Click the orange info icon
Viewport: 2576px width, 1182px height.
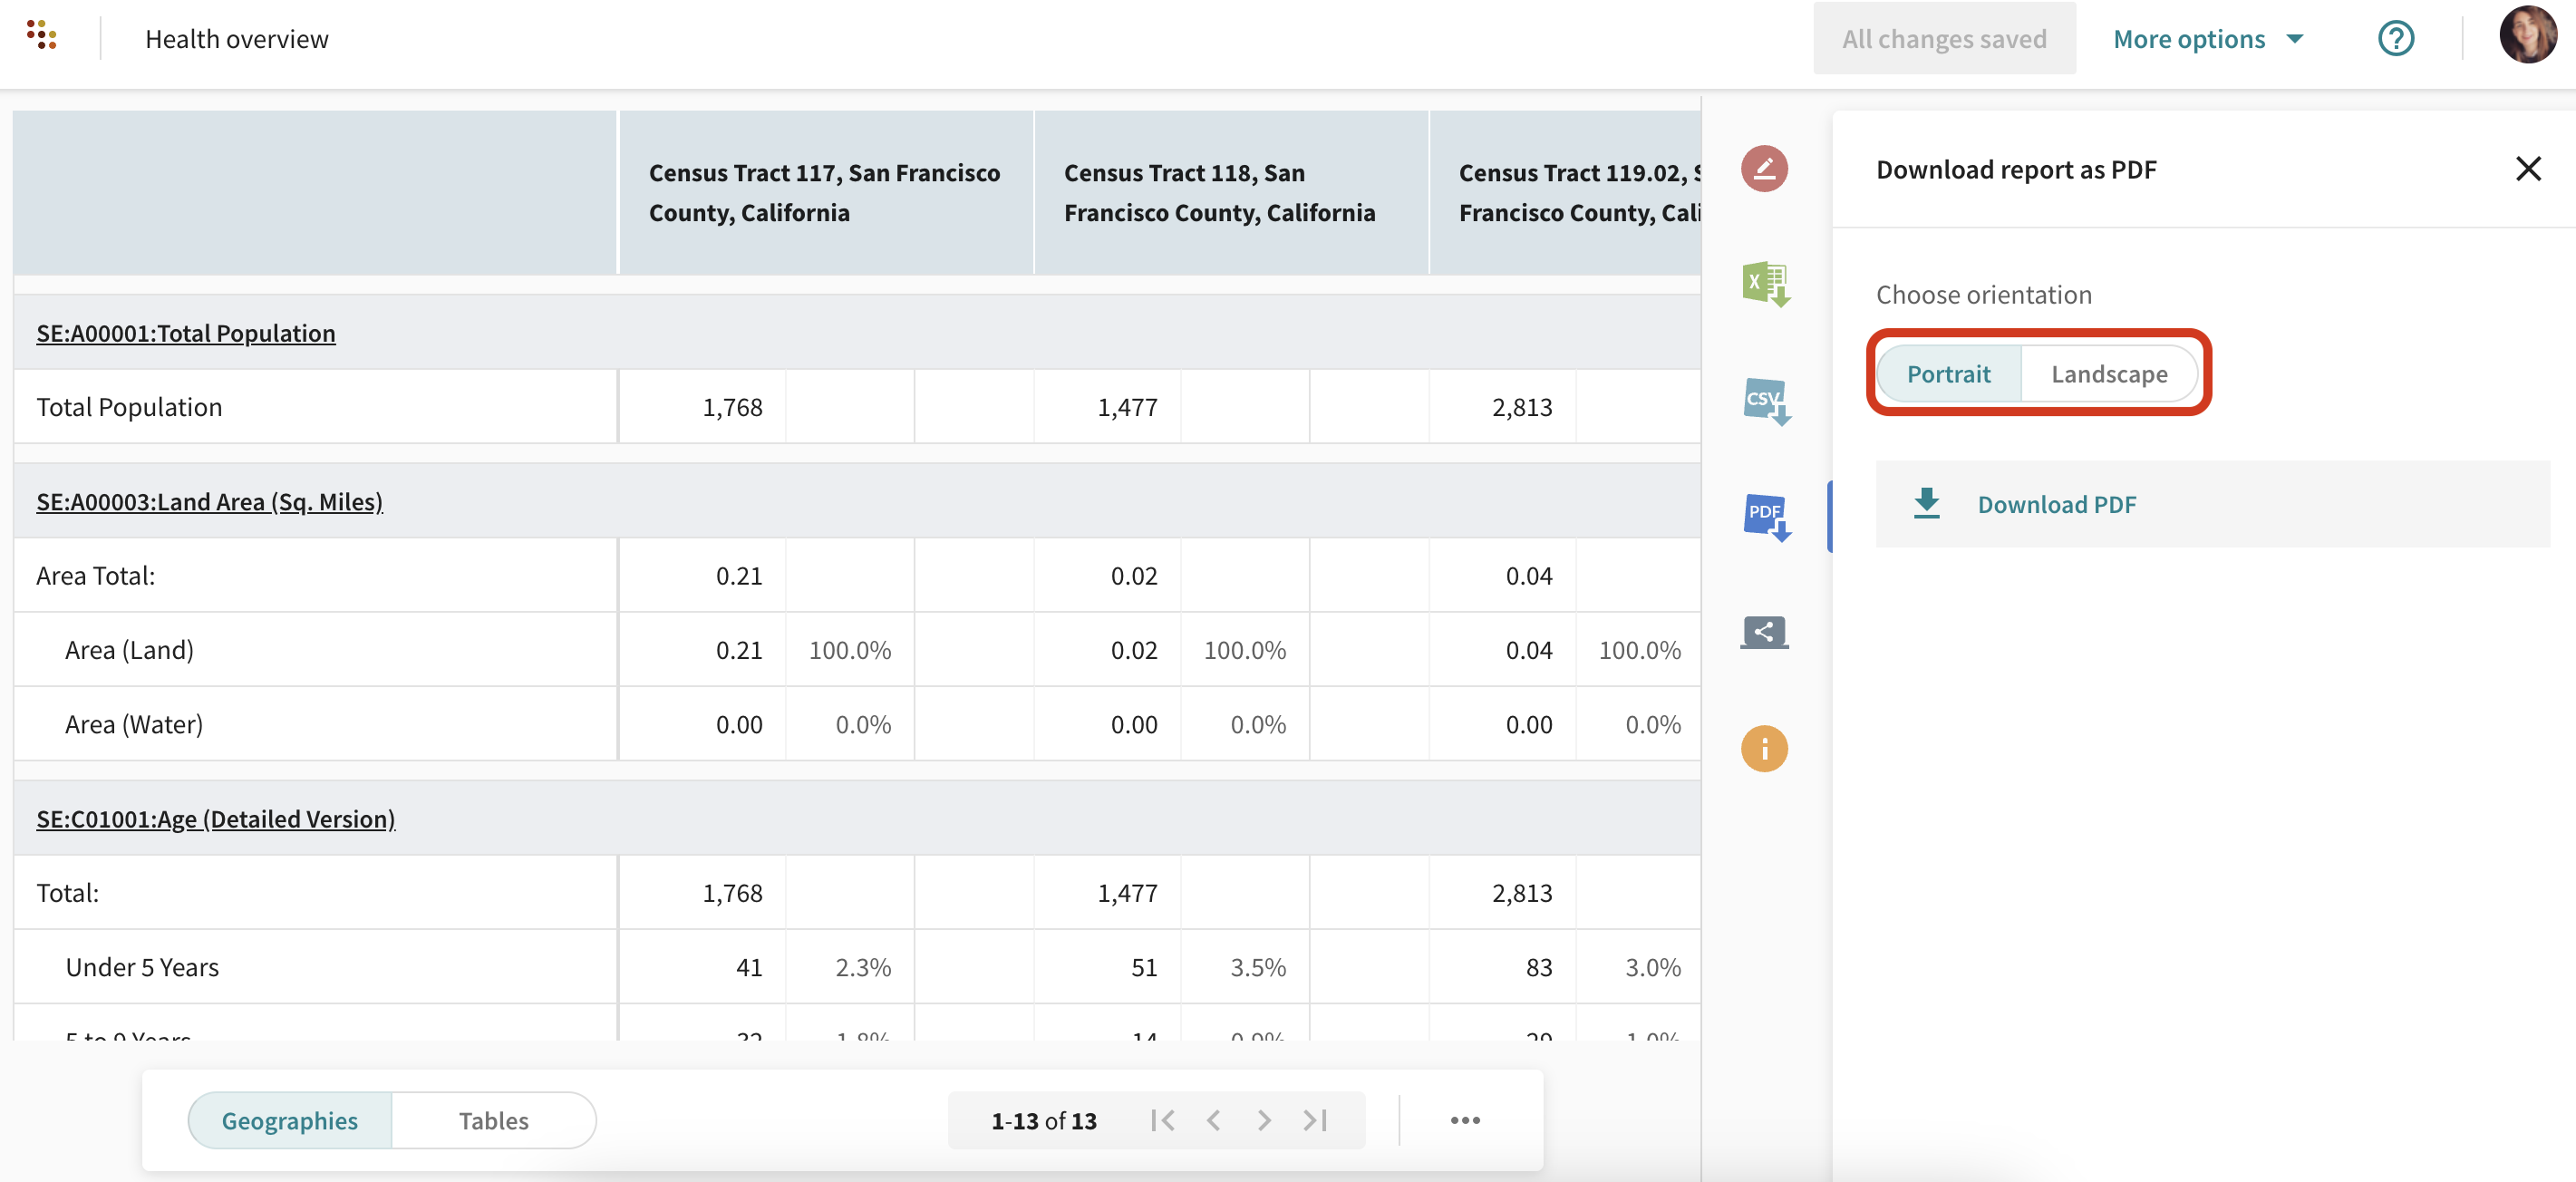click(x=1764, y=748)
